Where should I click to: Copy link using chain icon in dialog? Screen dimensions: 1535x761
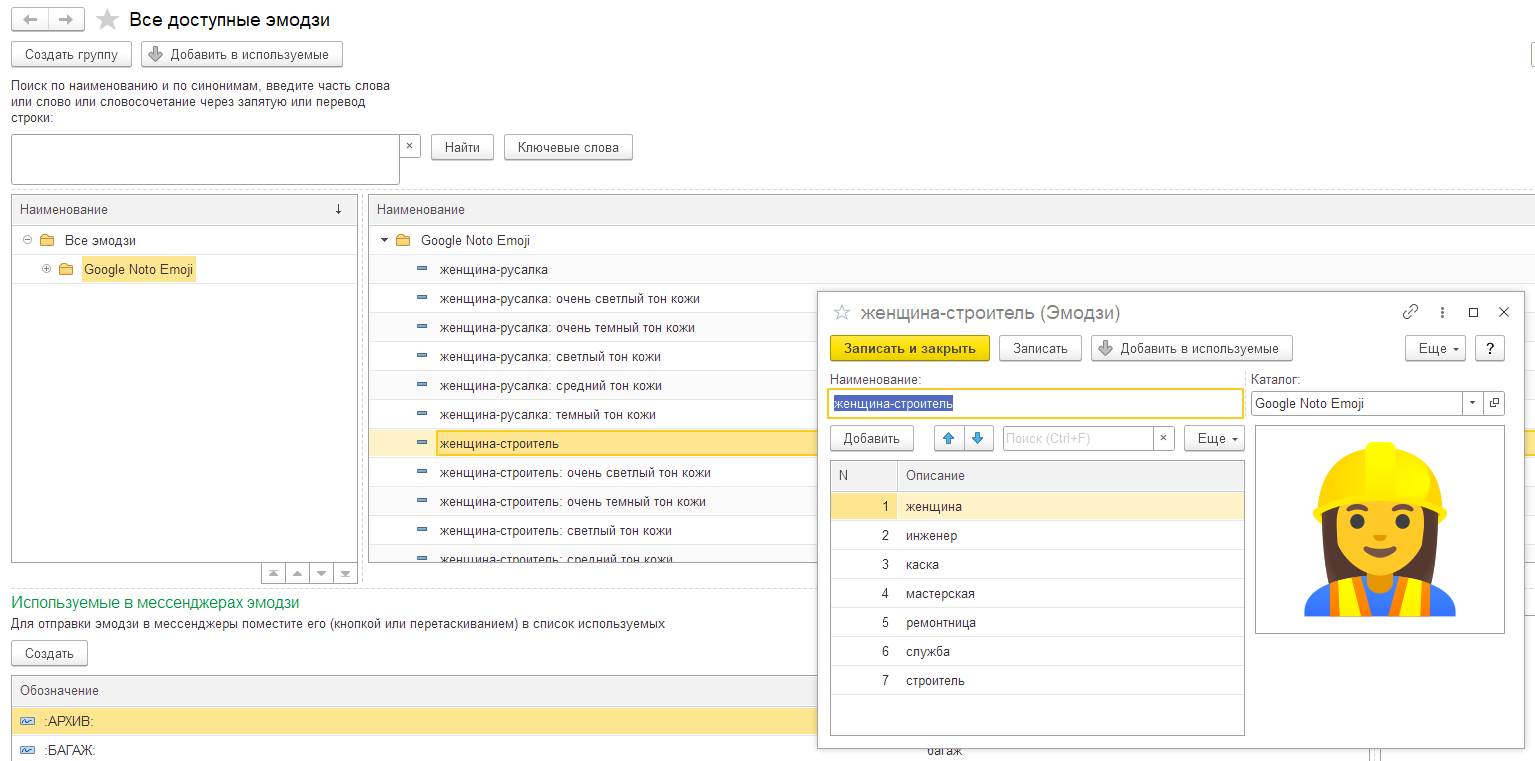point(1411,312)
